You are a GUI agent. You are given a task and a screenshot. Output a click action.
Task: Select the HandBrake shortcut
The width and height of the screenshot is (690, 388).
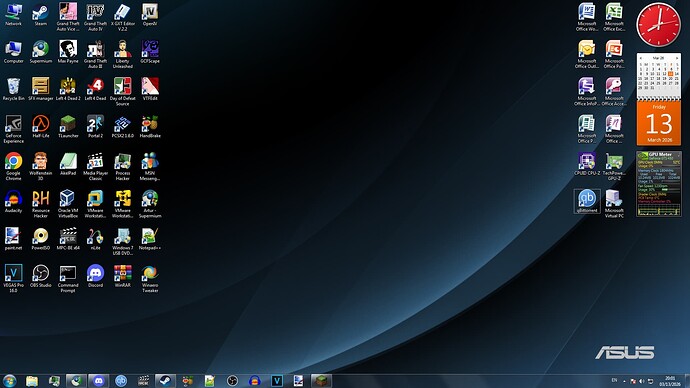point(150,127)
